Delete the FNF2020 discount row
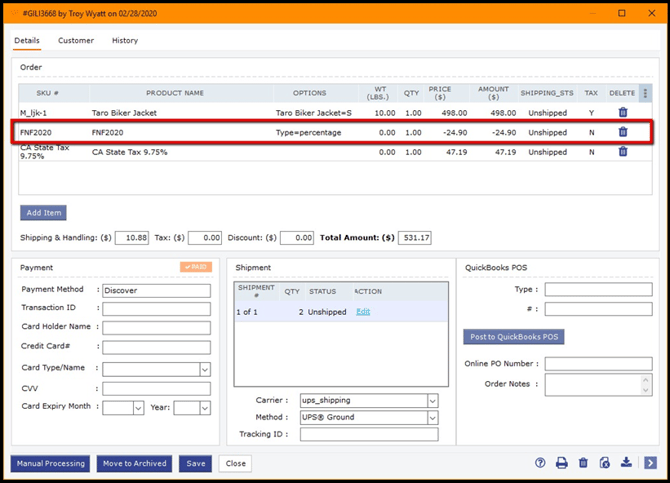 click(622, 132)
